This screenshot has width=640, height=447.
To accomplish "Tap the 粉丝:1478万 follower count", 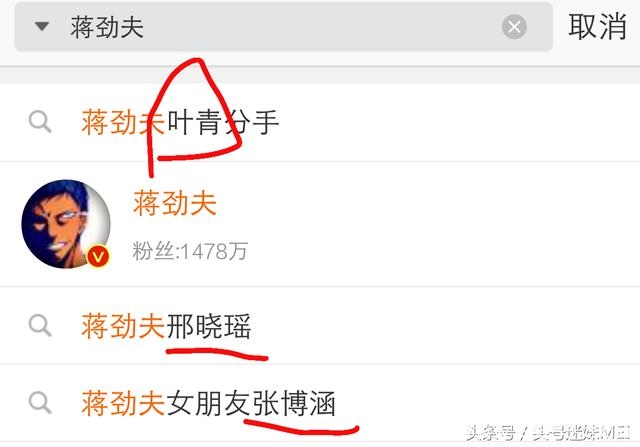I will click(x=190, y=251).
